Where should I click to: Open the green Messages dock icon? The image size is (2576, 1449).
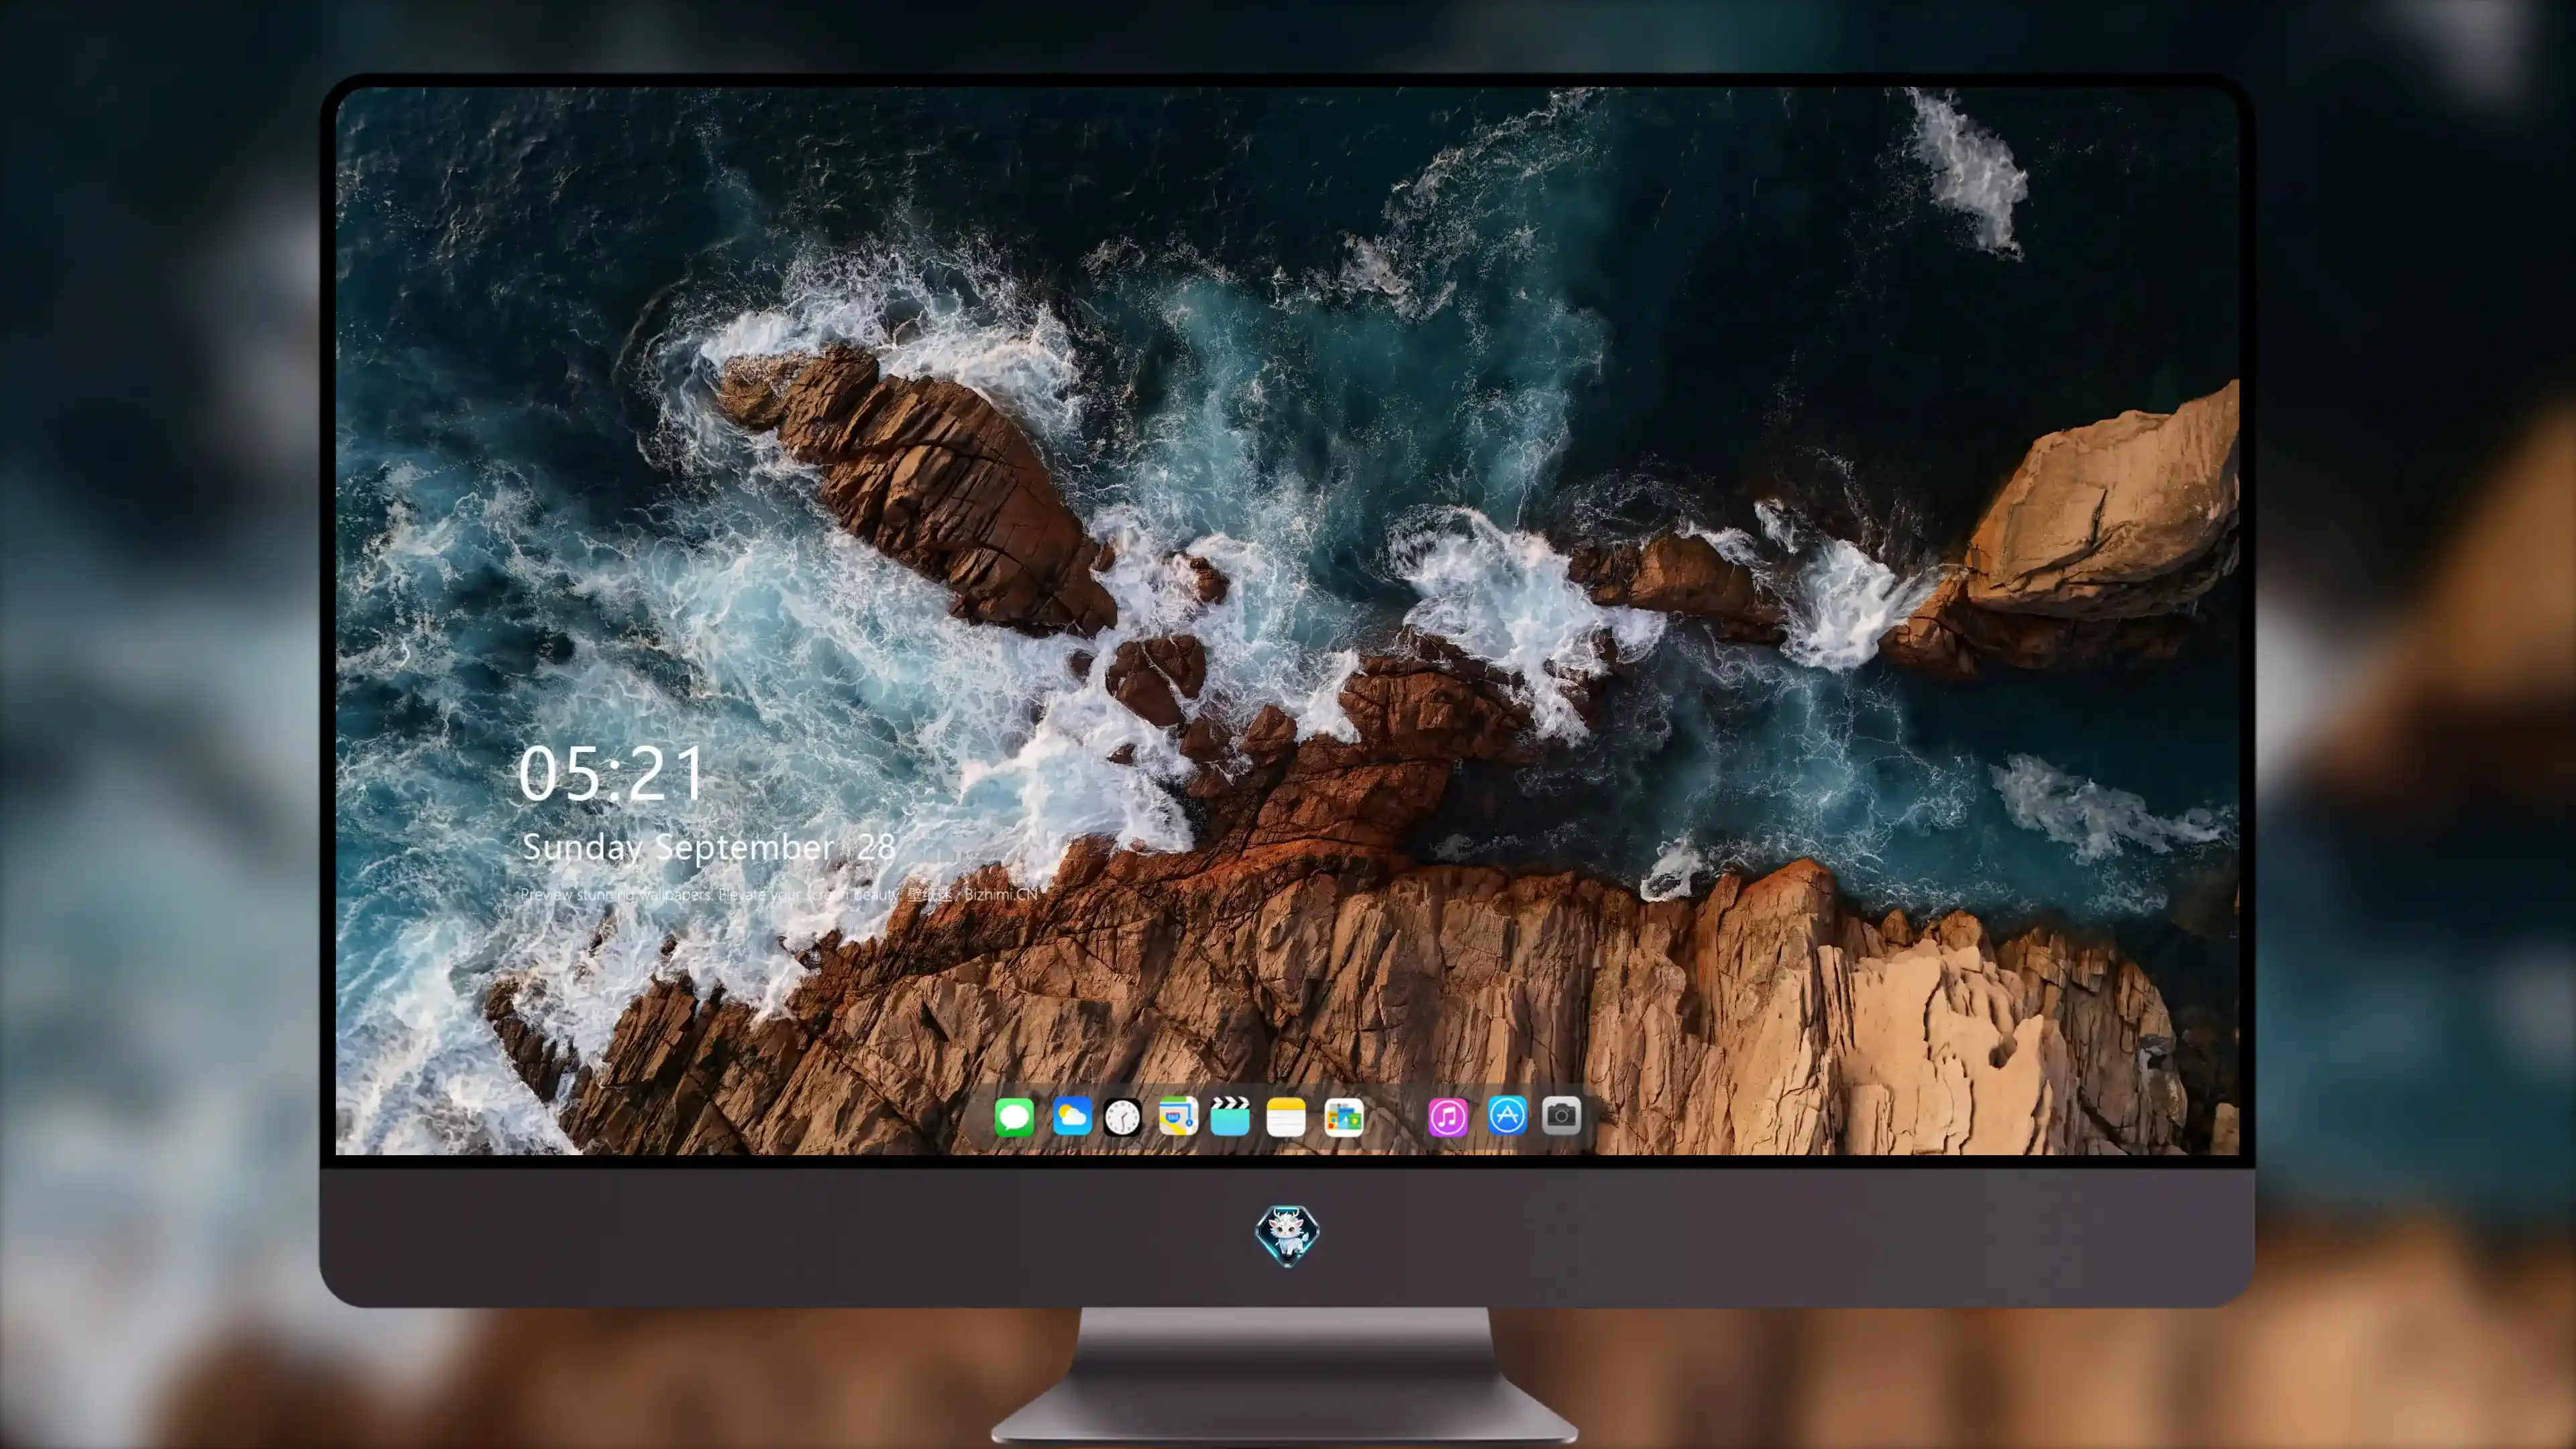(x=1014, y=1117)
